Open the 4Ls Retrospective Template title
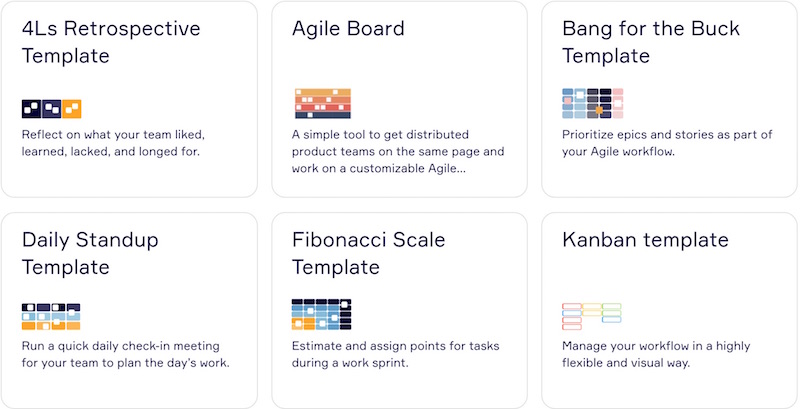This screenshot has width=800, height=409. (111, 42)
